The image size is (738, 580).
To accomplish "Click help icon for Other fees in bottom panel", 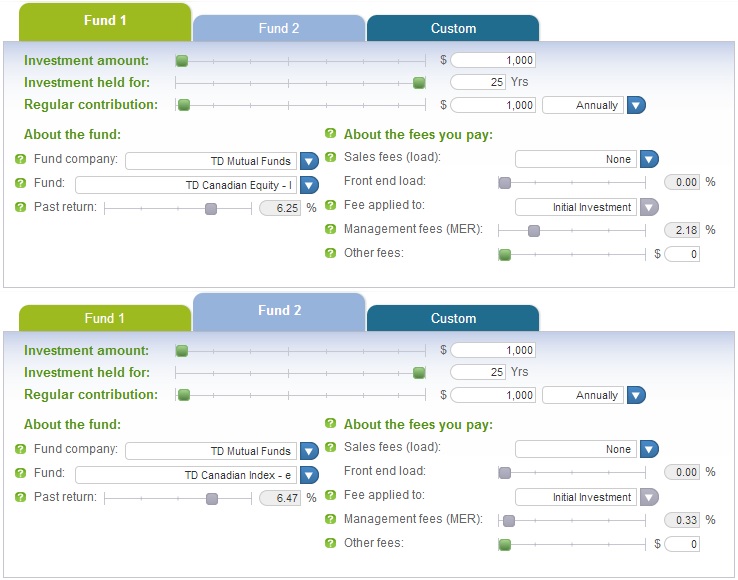I will click(330, 543).
